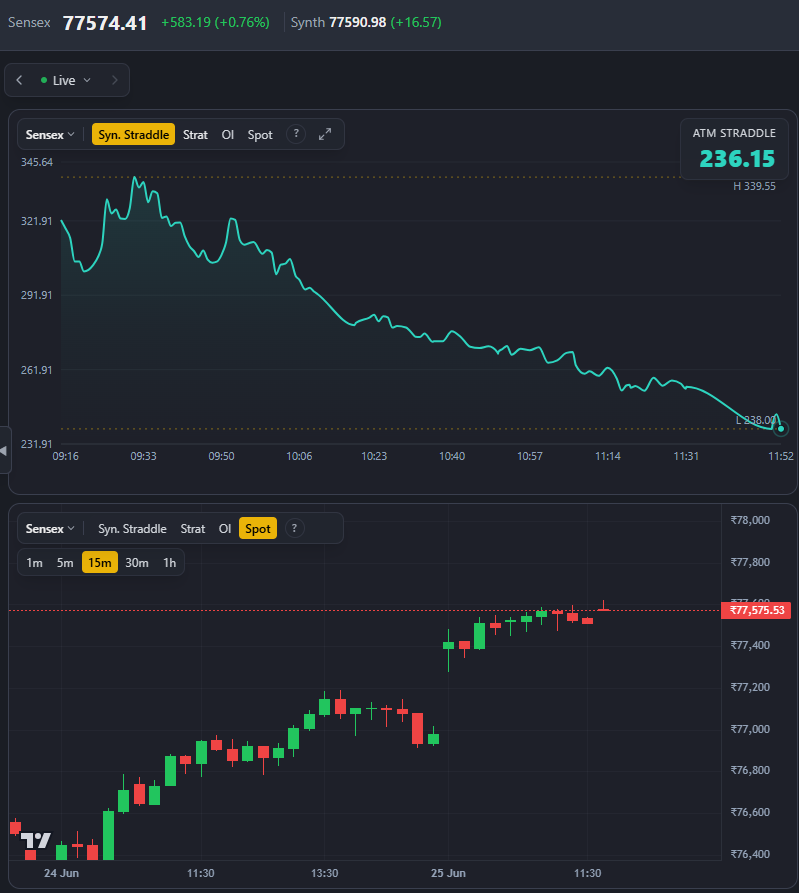799x893 pixels.
Task: Switch bottom chart to Strat tab
Action: pos(193,529)
